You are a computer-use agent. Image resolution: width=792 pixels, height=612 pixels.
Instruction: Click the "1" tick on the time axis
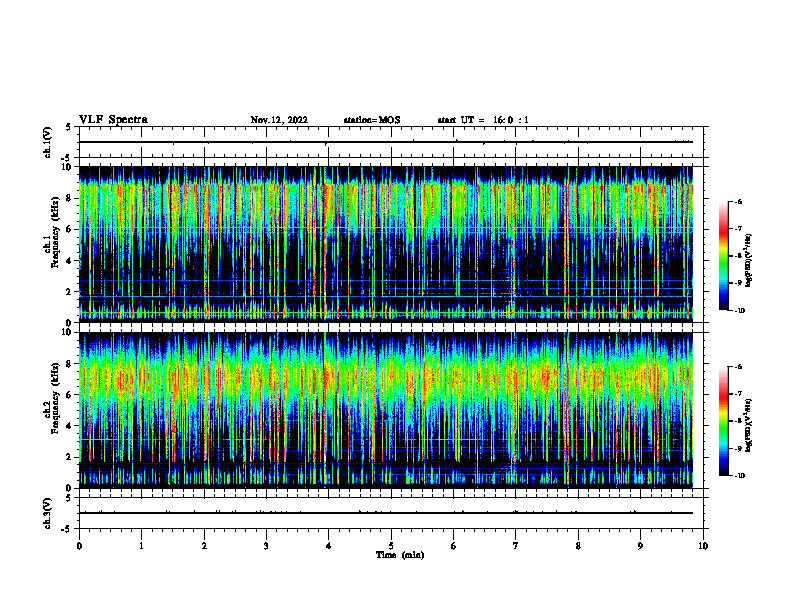141,546
